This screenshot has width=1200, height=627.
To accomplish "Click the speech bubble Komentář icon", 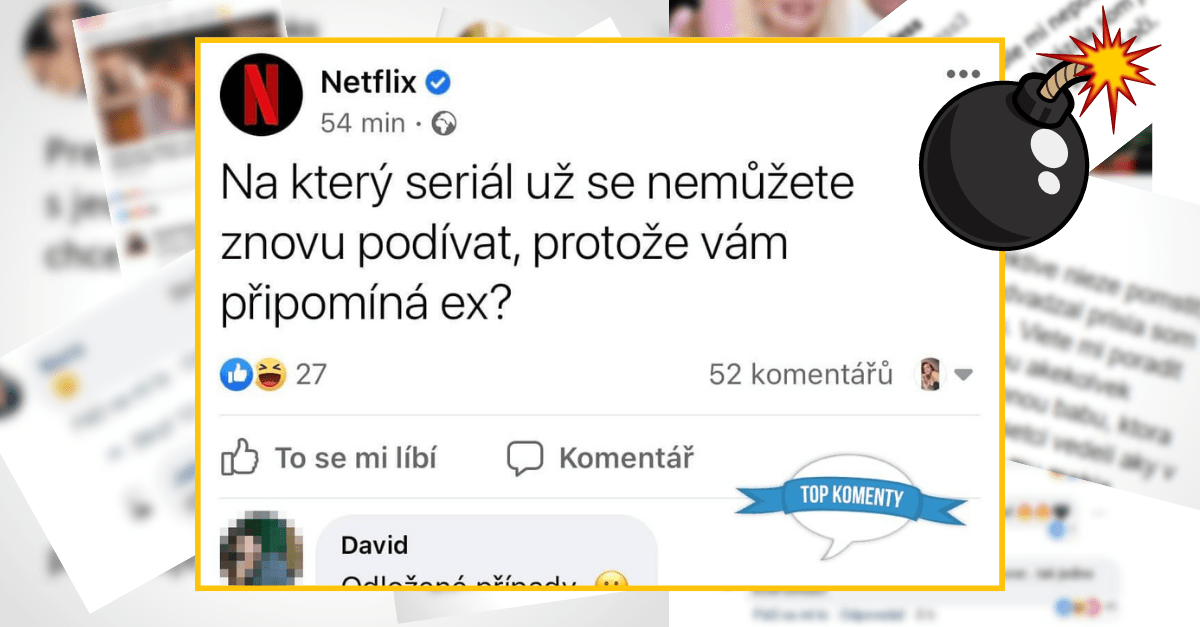I will pos(525,459).
